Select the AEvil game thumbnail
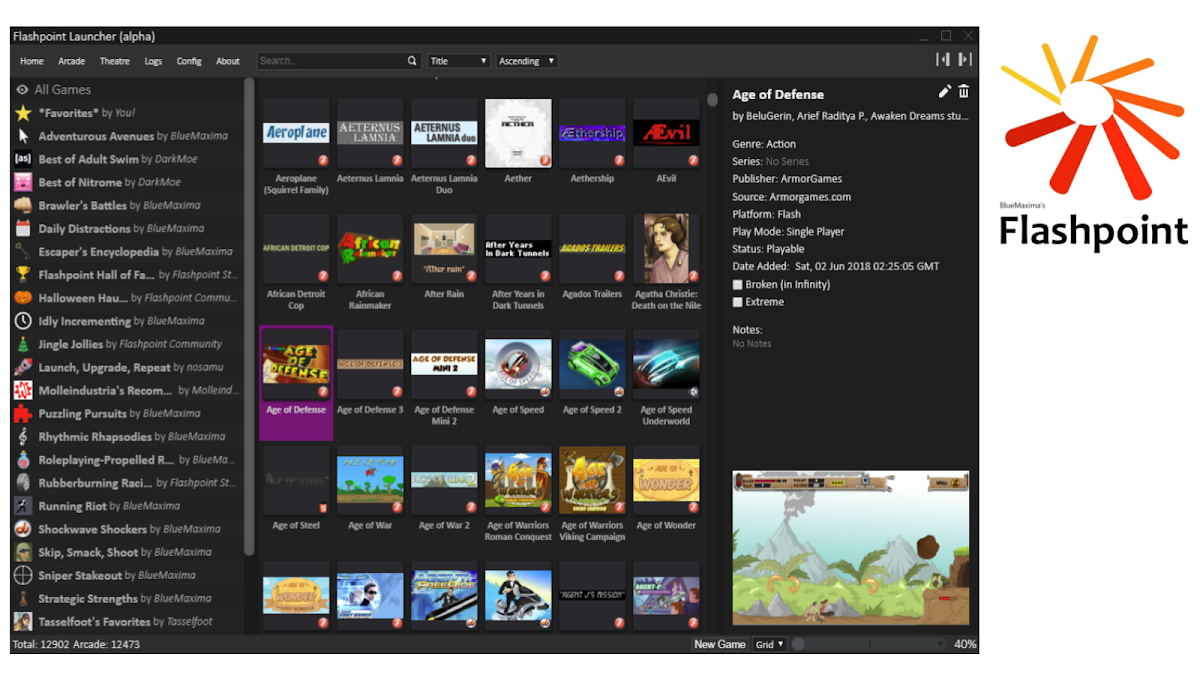 (666, 133)
